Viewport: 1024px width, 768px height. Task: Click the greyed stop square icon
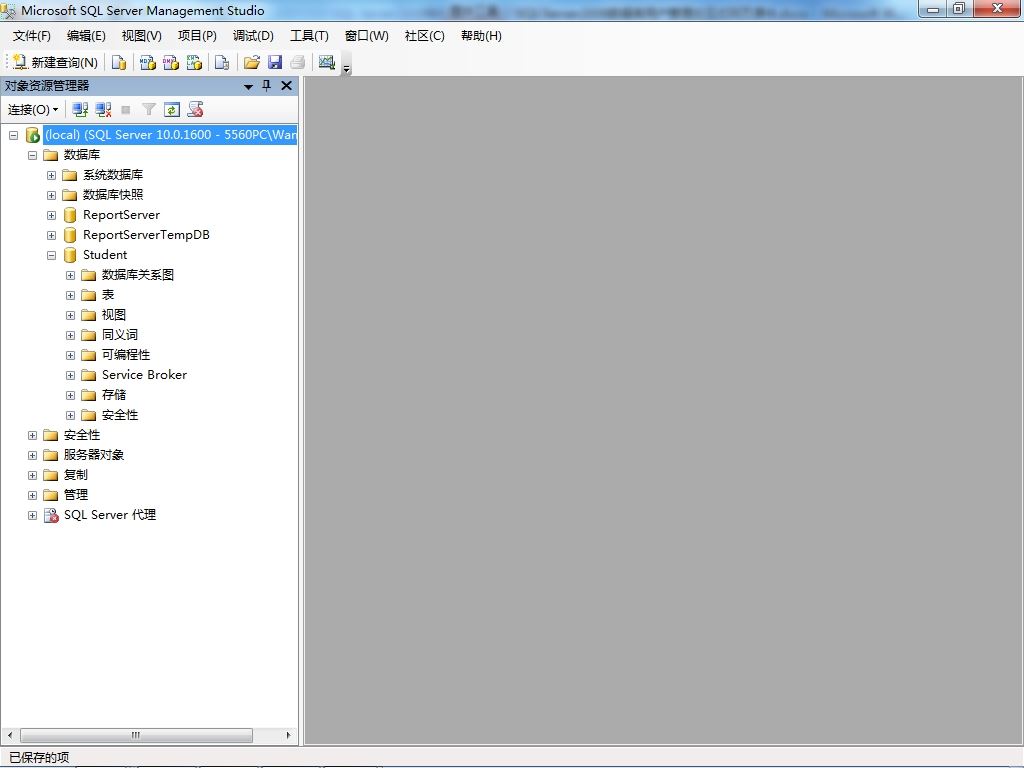pos(126,110)
